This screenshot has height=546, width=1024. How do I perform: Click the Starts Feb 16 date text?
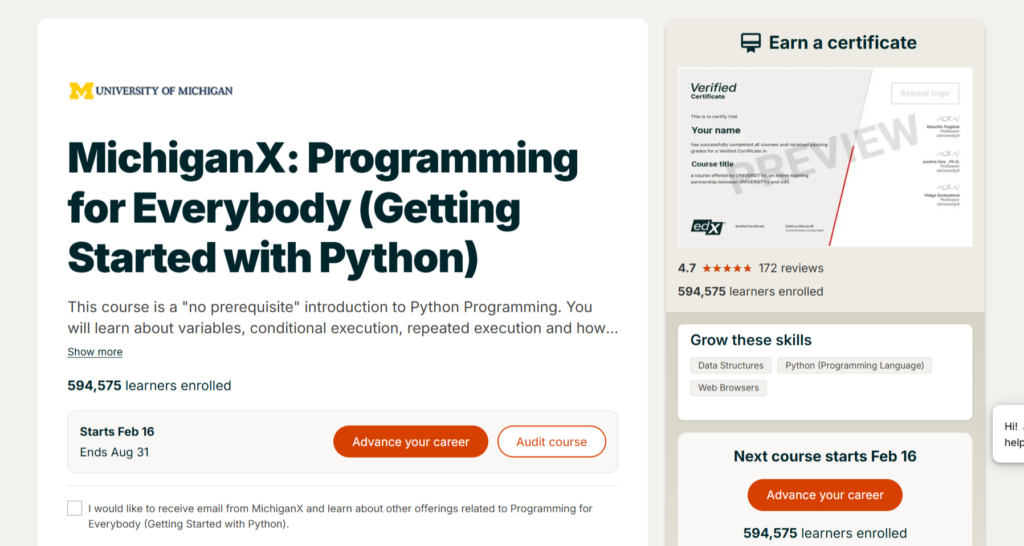click(x=117, y=432)
